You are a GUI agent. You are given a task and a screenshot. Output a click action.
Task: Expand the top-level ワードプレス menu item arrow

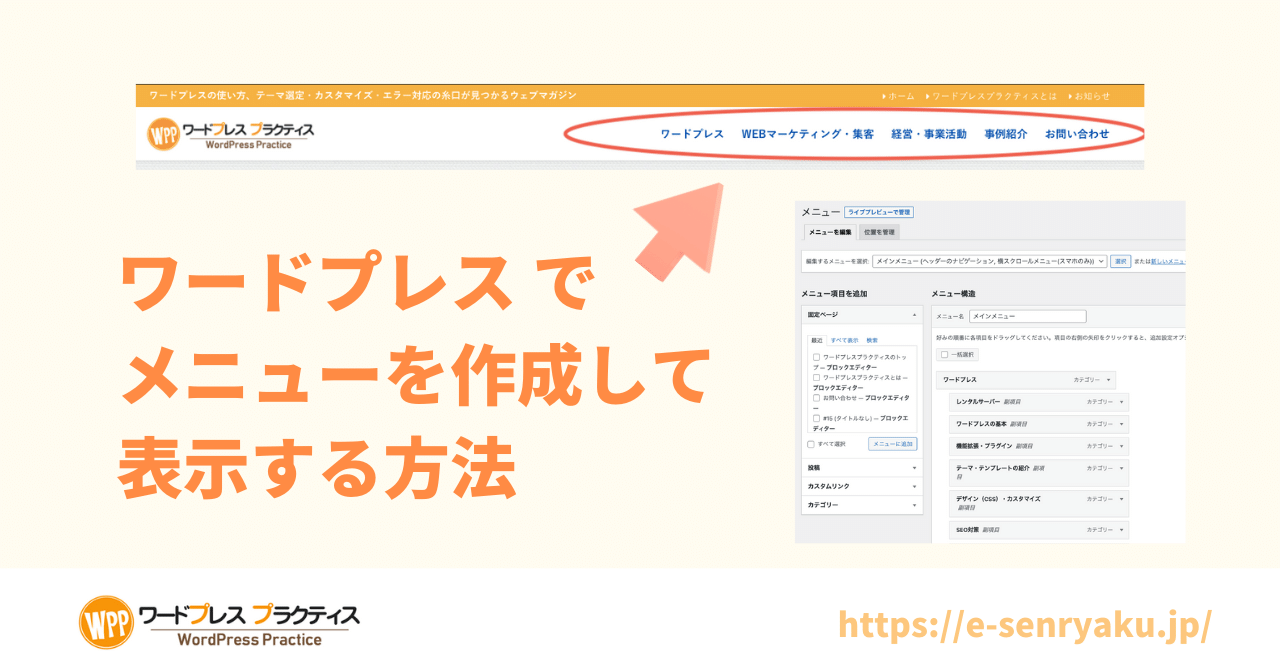click(1109, 380)
